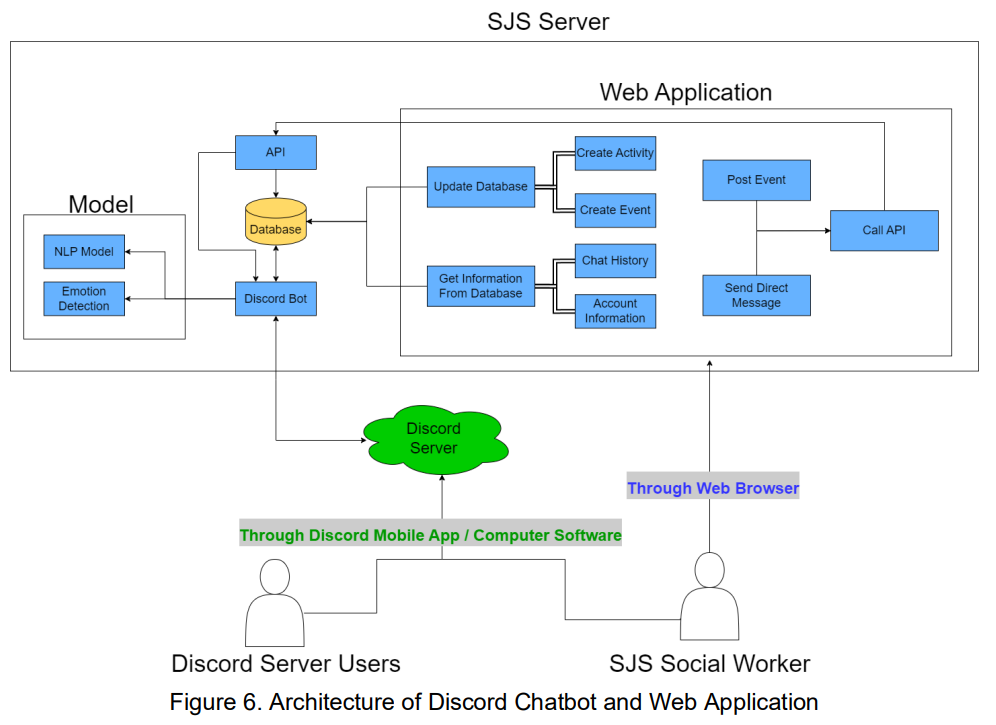
Task: Click the Emotion Detection block
Action: tap(84, 299)
